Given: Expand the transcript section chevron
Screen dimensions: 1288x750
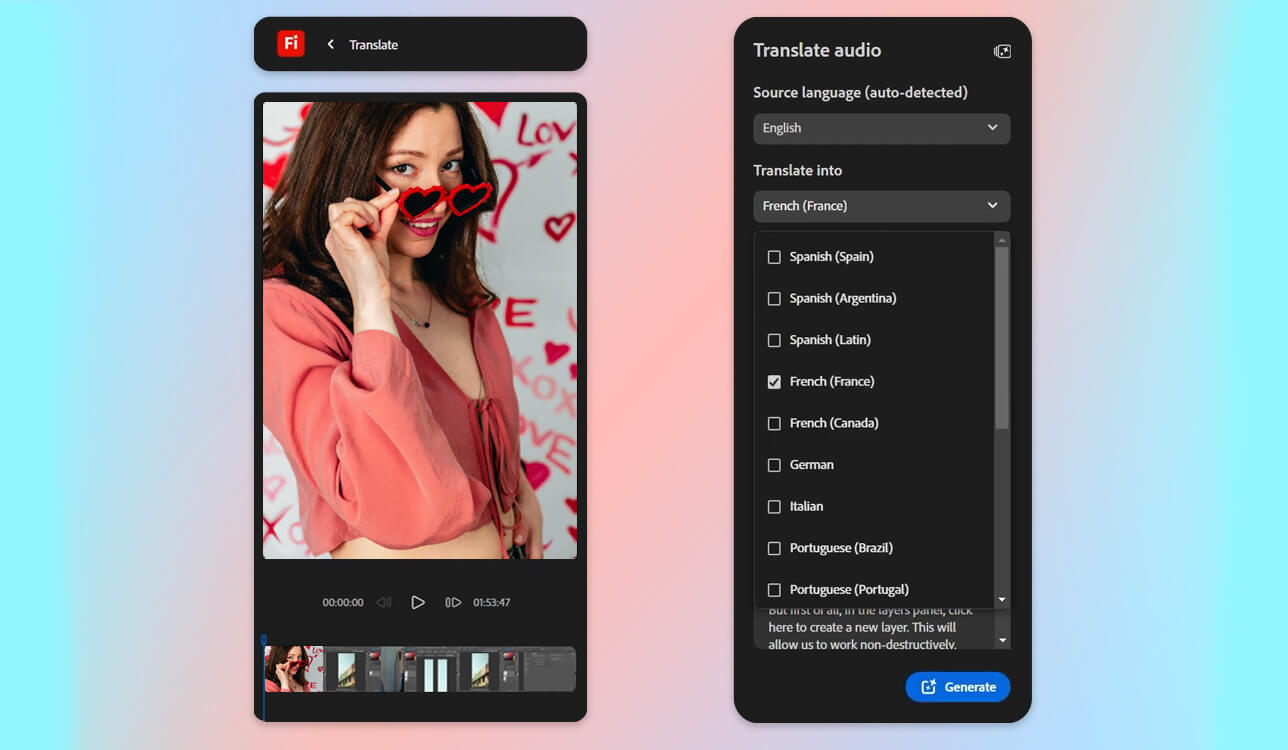Looking at the screenshot, I should [x=1001, y=638].
